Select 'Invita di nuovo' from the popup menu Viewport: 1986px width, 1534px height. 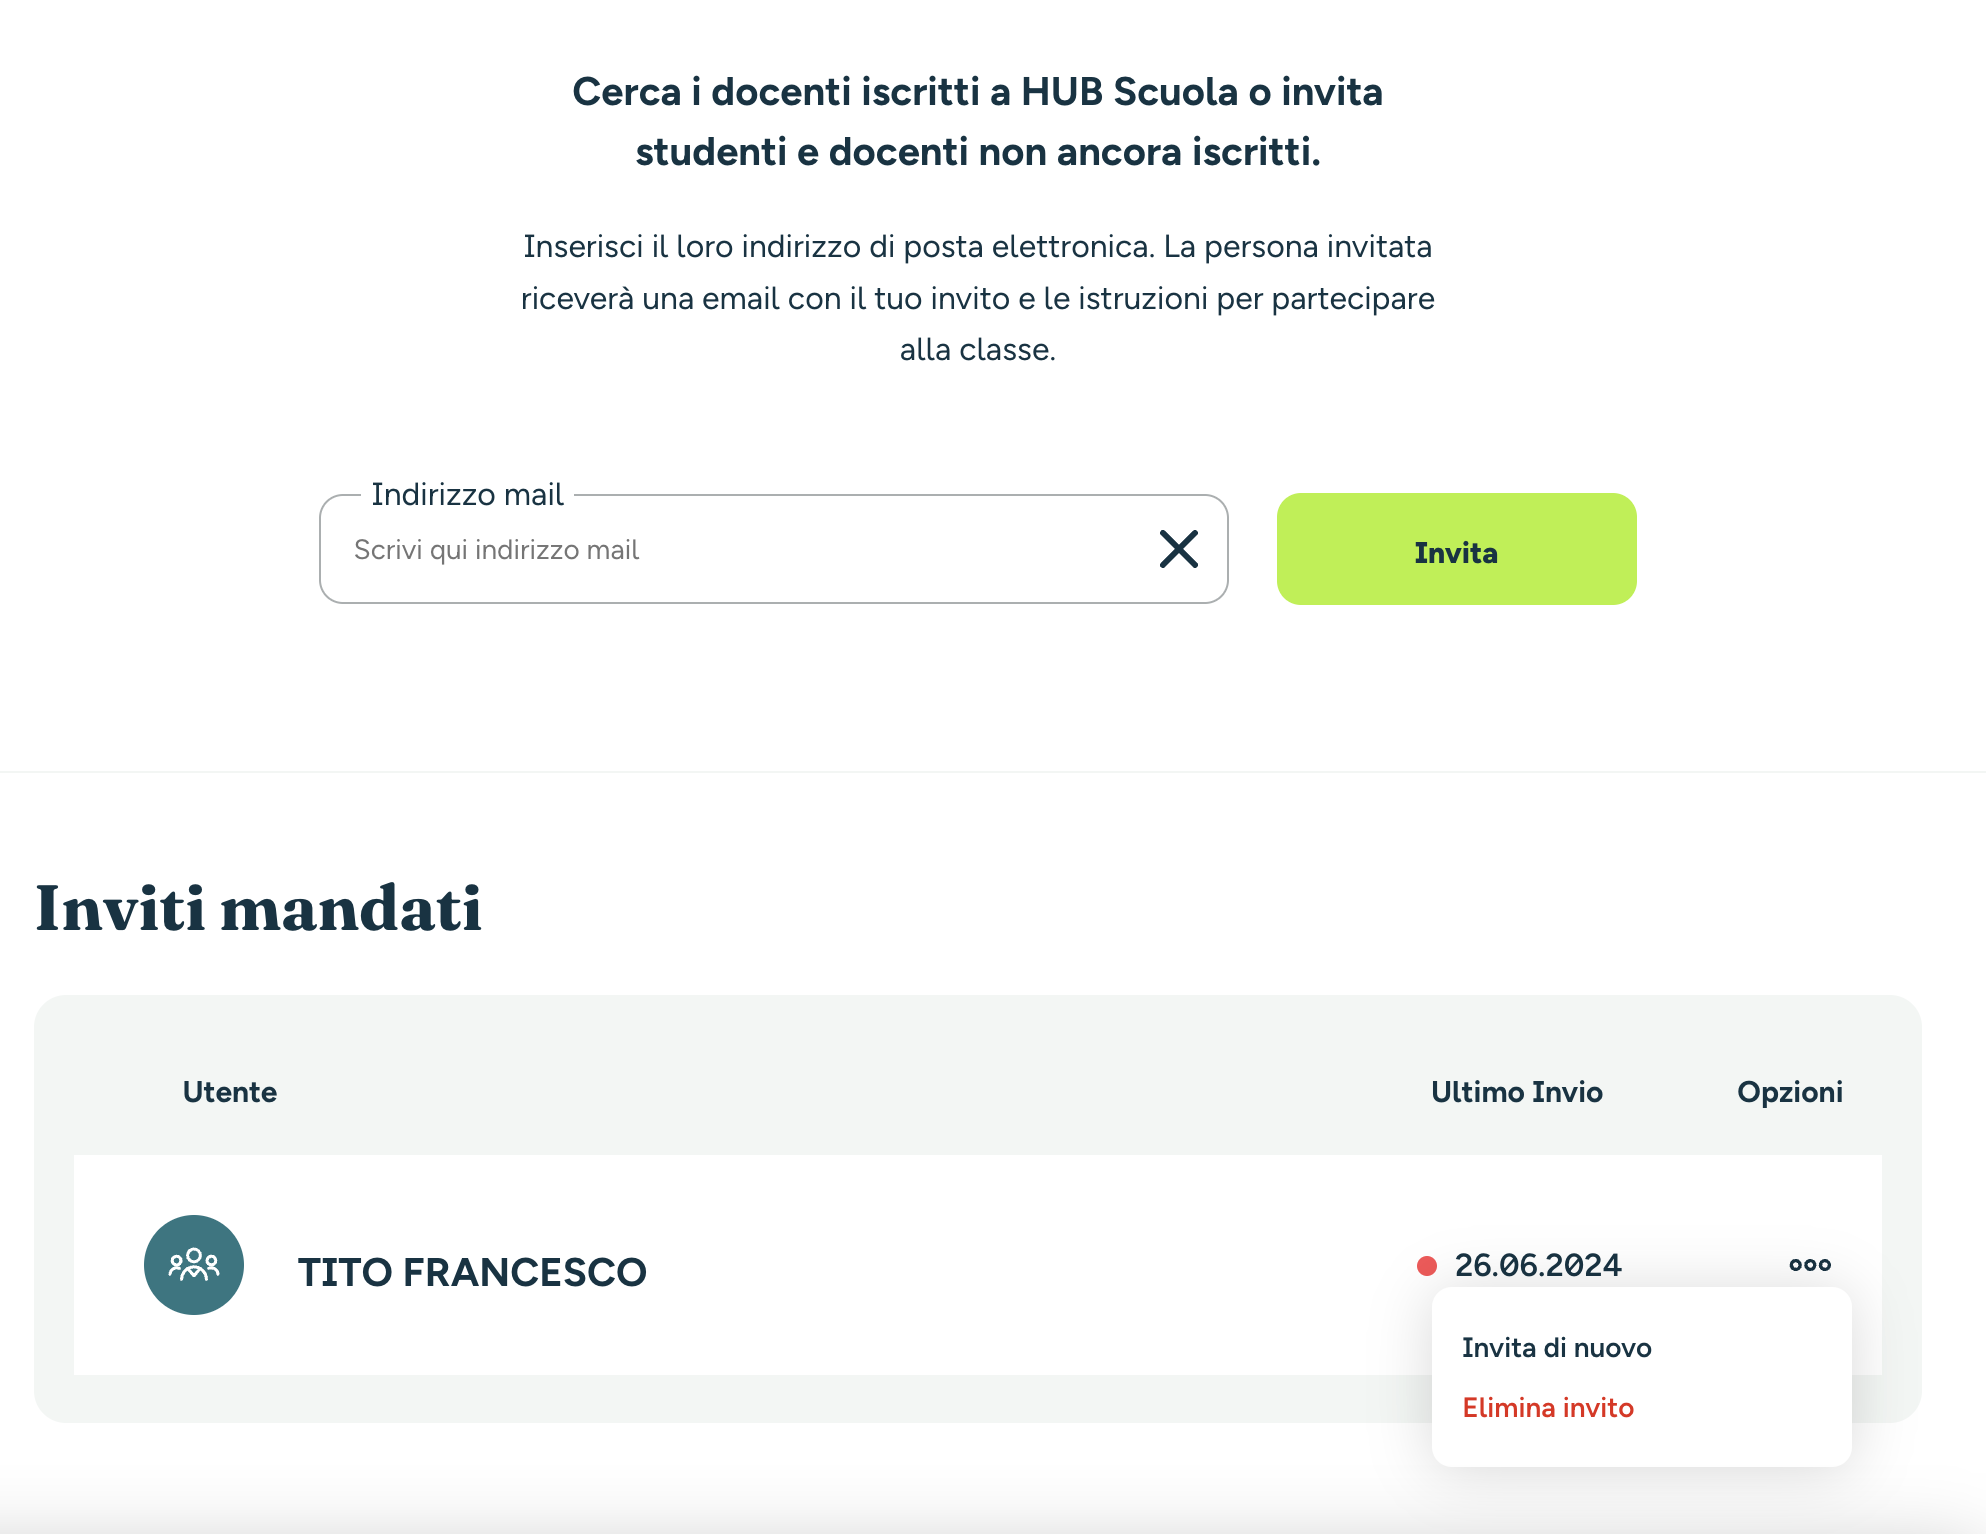(1556, 1348)
